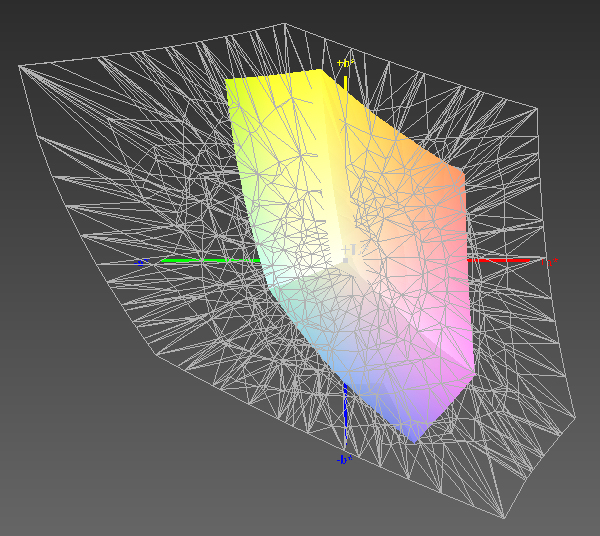Click the +L label at gamut center

coord(349,250)
